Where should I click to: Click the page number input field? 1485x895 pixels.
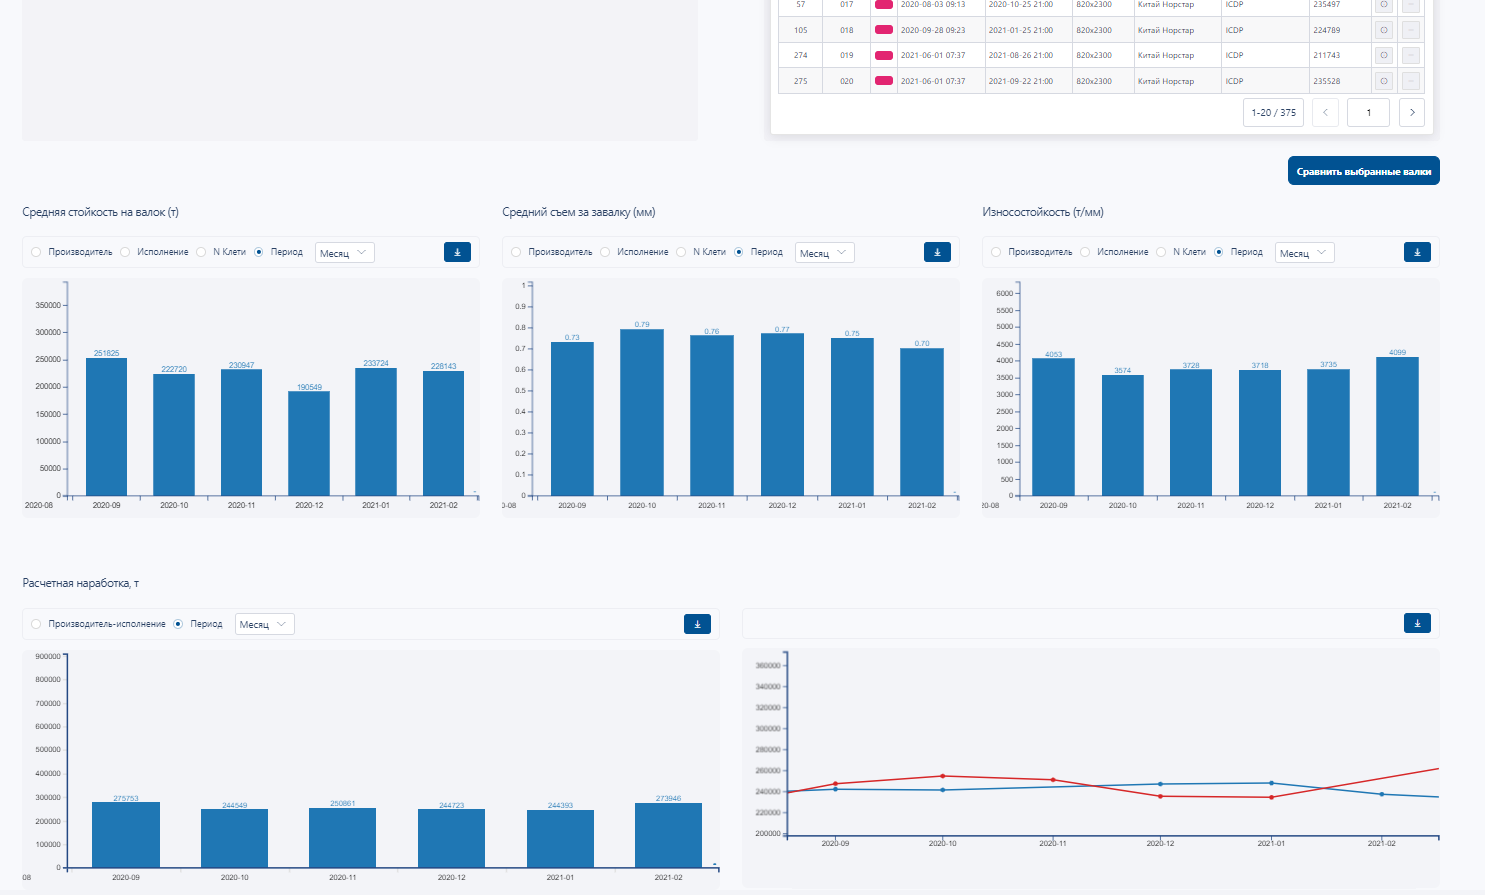[1368, 112]
